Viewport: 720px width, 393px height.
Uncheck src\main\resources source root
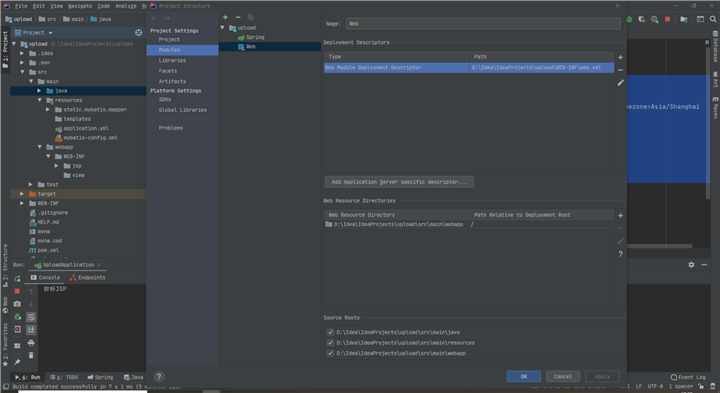click(x=330, y=342)
